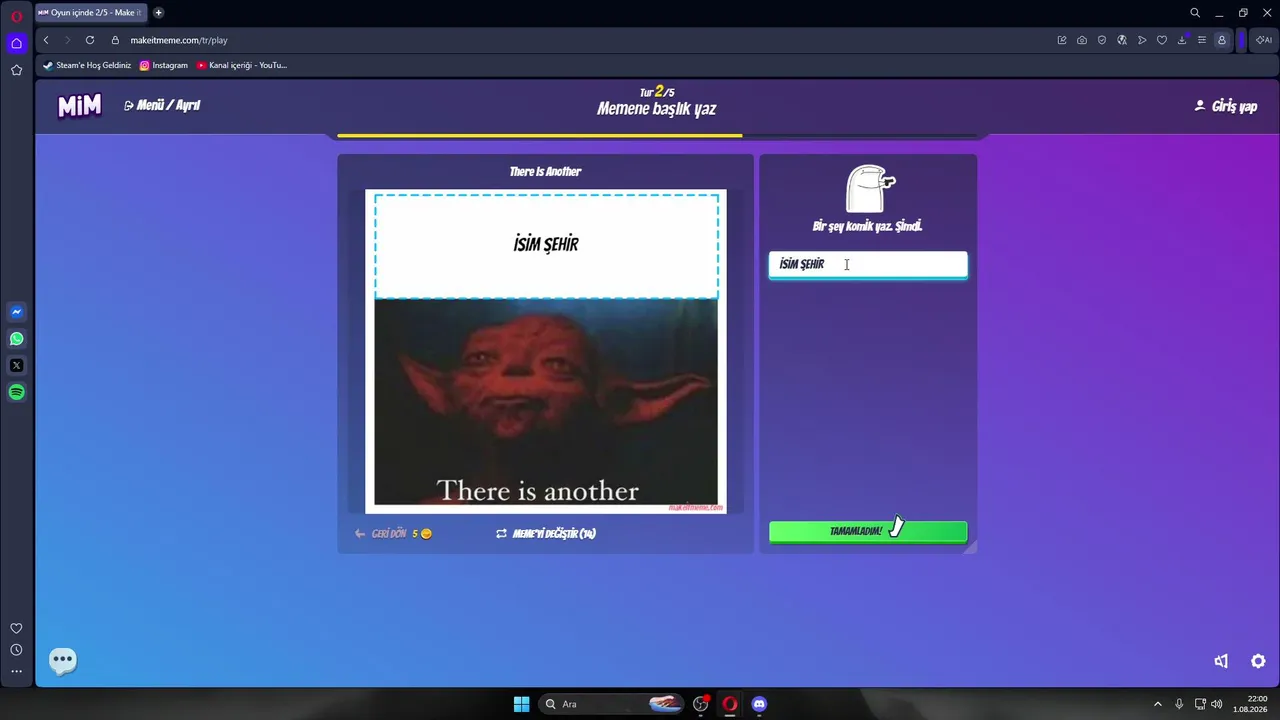The width and height of the screenshot is (1280, 720).
Task: Click MEME'Yİ DEĞİŞTİR to change meme
Action: (546, 534)
